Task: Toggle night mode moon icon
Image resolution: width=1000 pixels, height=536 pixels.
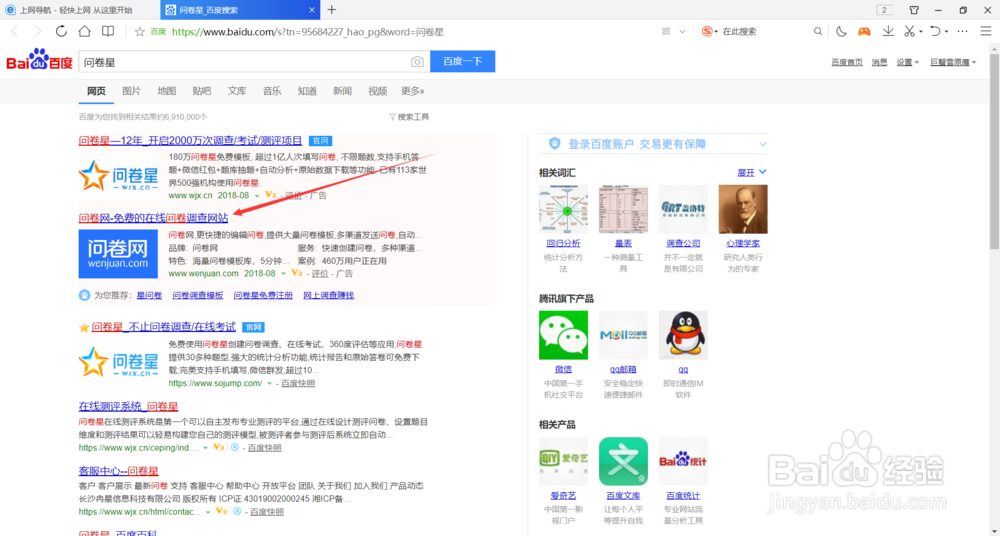Action: pyautogui.click(x=841, y=31)
